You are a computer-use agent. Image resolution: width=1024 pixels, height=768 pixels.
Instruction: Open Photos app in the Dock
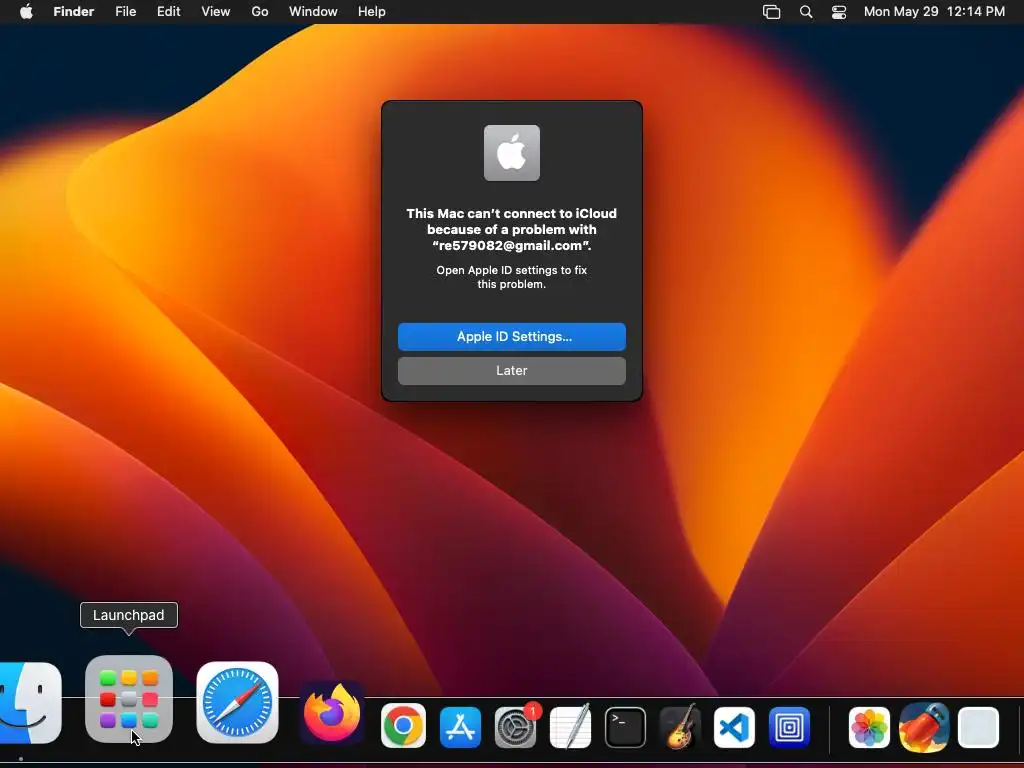[869, 727]
